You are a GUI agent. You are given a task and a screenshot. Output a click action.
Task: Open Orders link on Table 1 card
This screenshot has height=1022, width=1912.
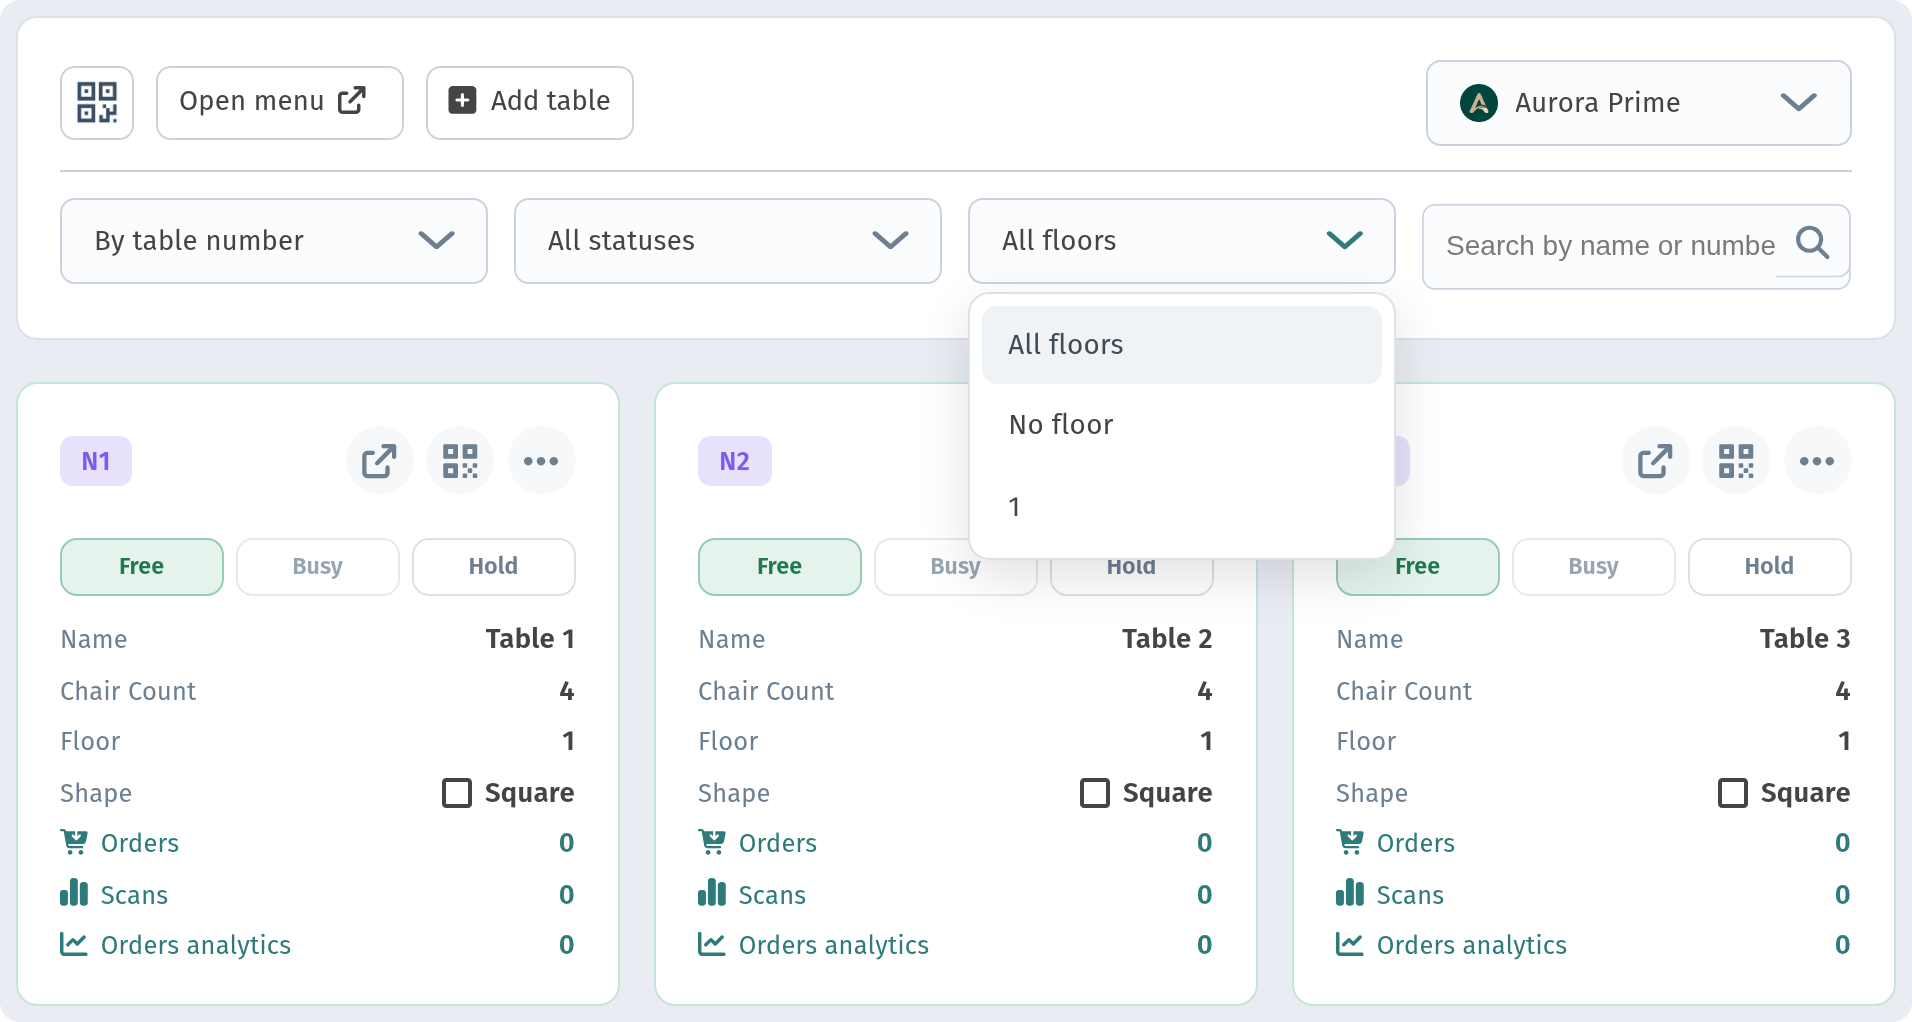[x=140, y=843]
